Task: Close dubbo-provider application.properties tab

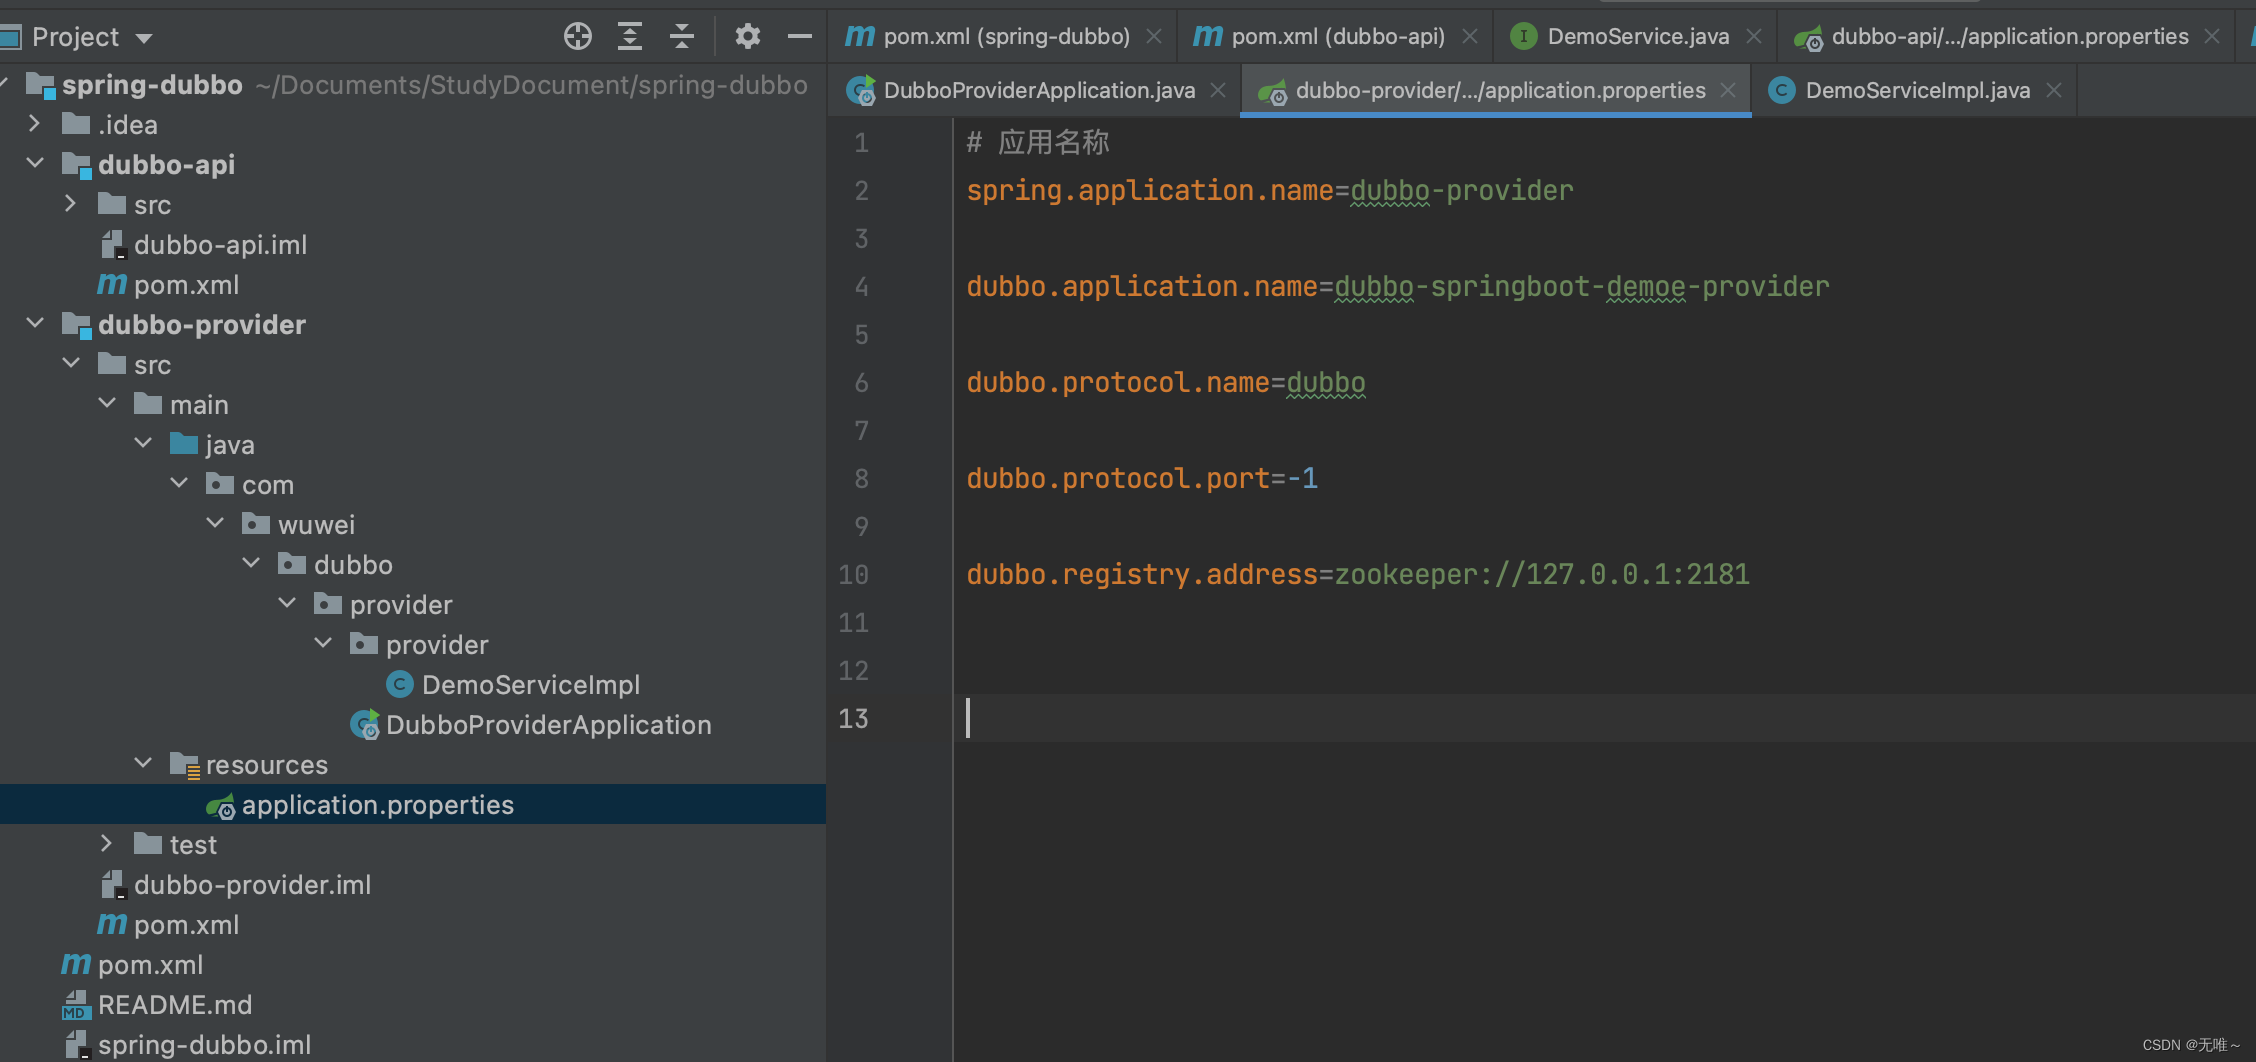Action: 1728,91
